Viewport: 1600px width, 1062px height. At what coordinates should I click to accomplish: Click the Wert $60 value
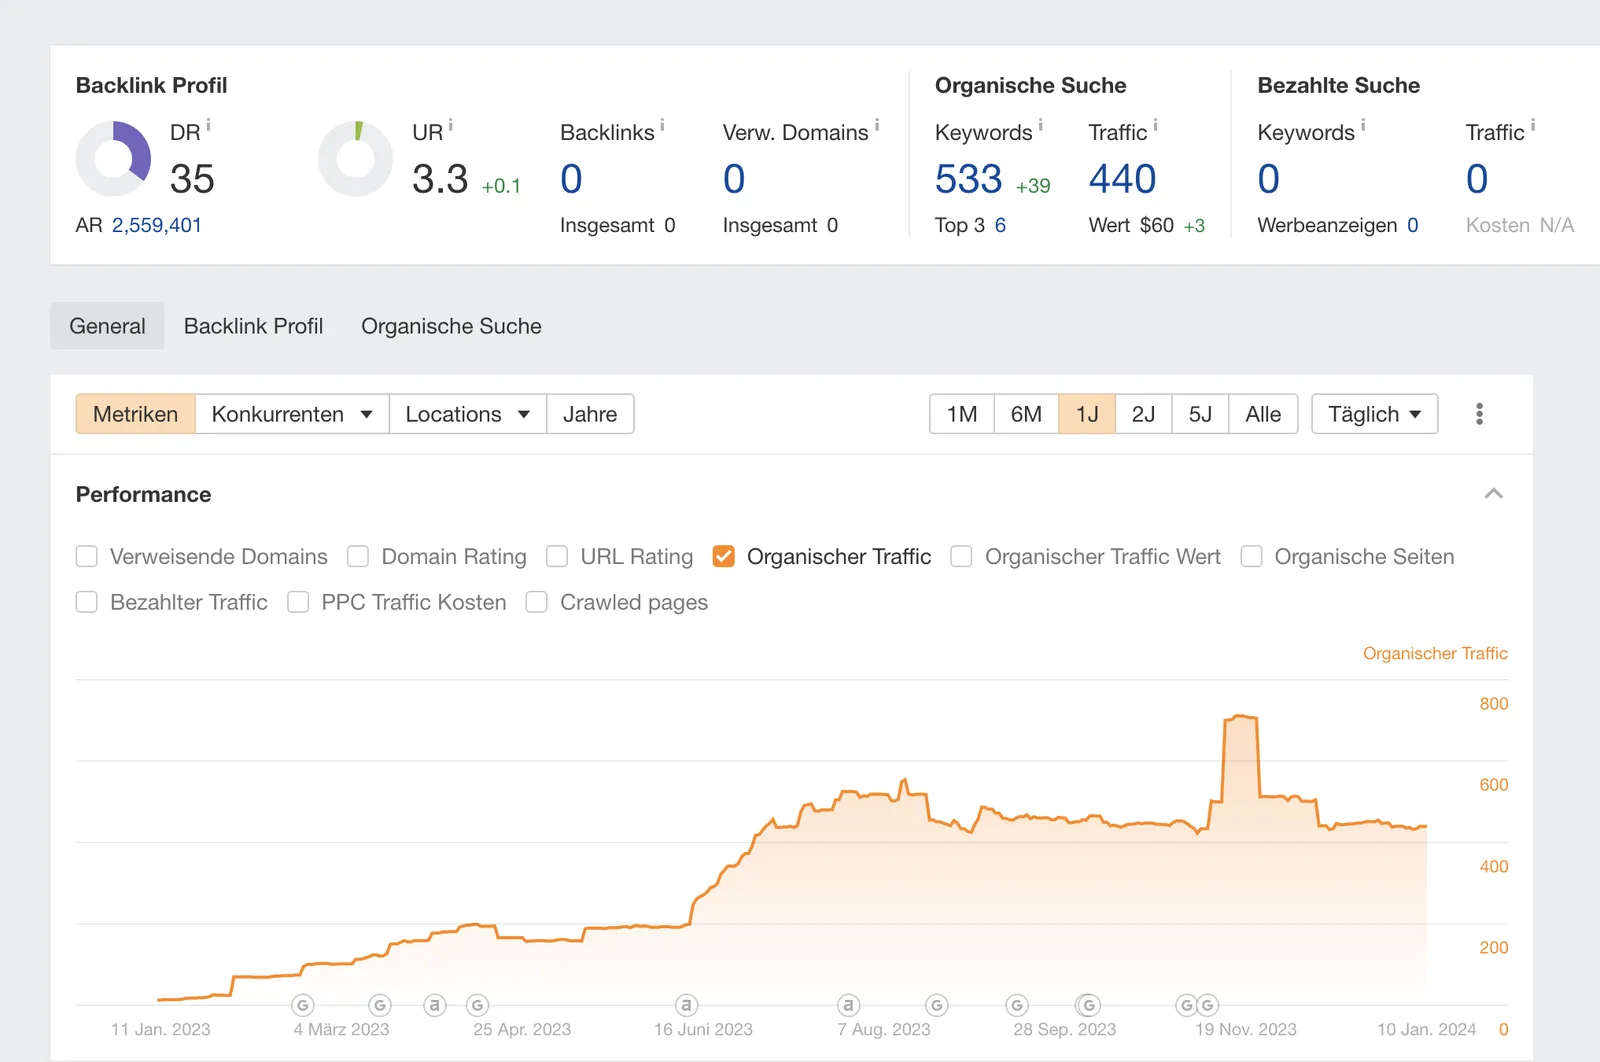click(1156, 225)
